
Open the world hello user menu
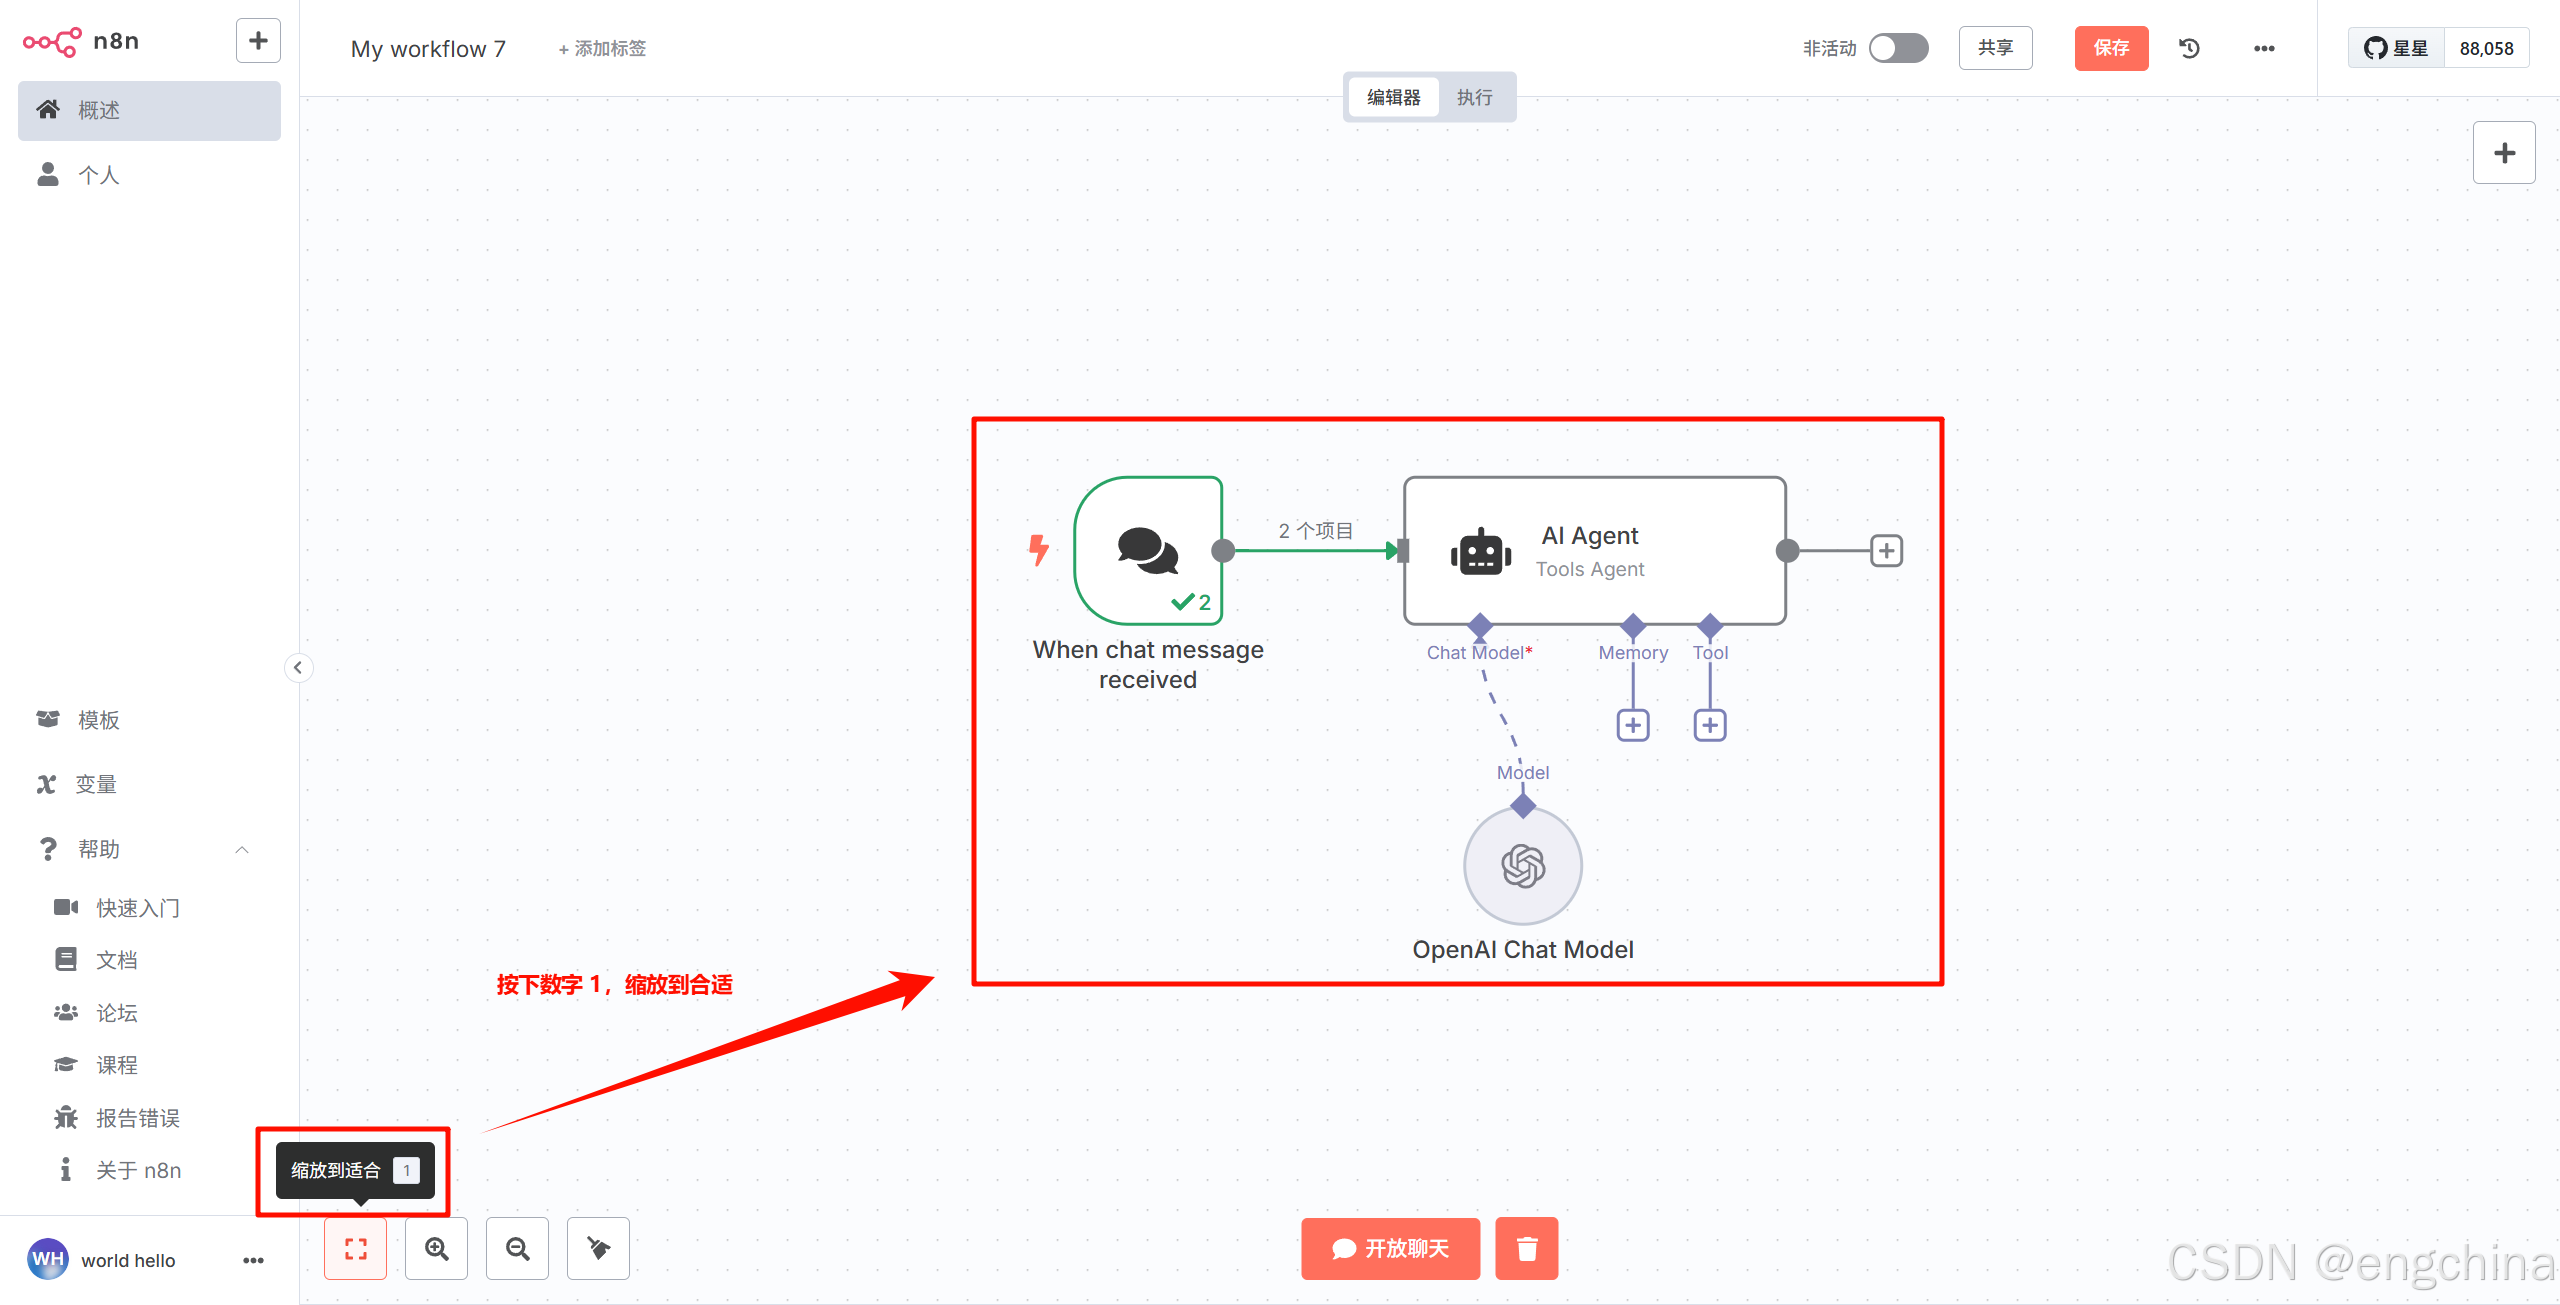coord(253,1260)
